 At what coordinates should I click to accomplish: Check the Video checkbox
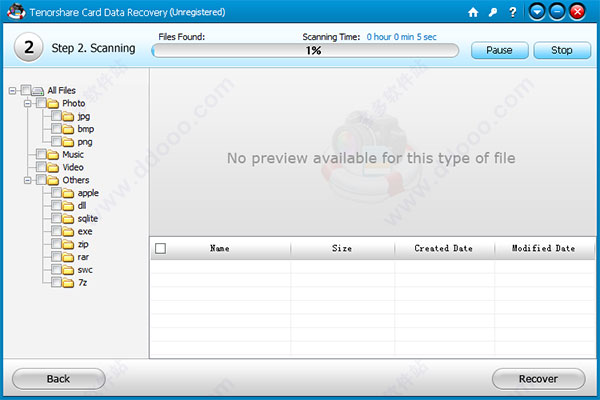click(41, 167)
